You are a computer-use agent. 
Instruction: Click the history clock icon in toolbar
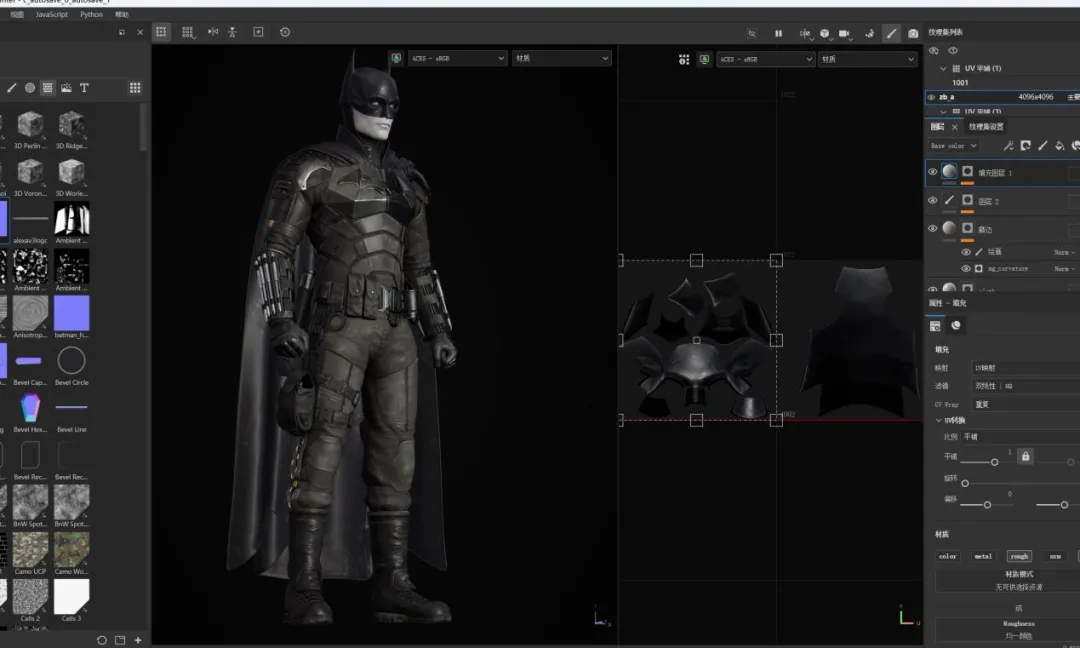[x=285, y=32]
